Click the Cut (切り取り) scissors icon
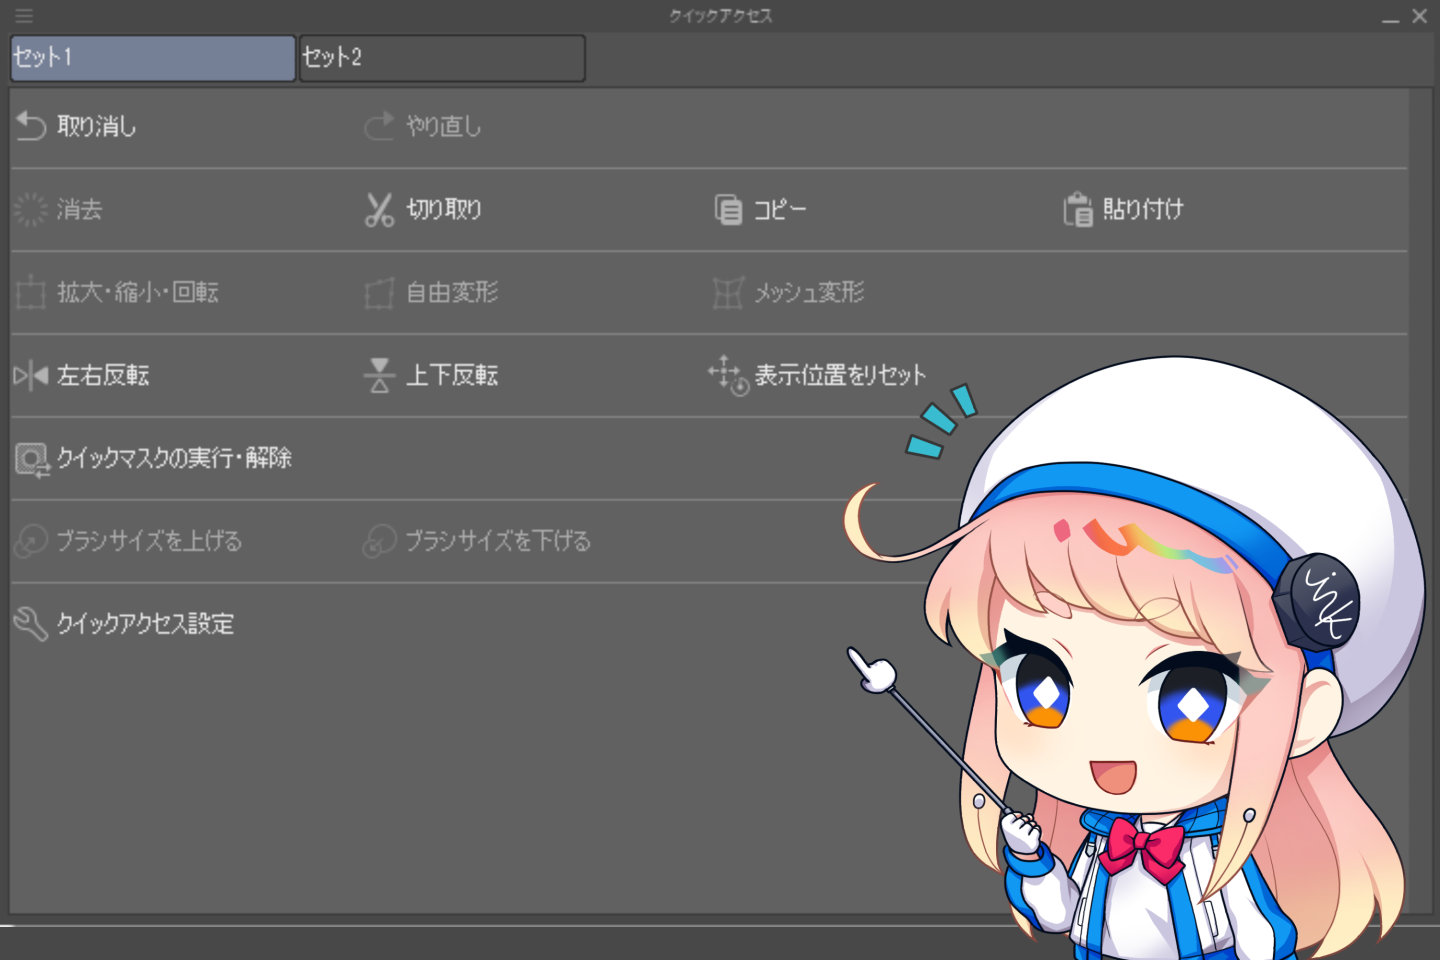This screenshot has height=960, width=1440. (379, 209)
